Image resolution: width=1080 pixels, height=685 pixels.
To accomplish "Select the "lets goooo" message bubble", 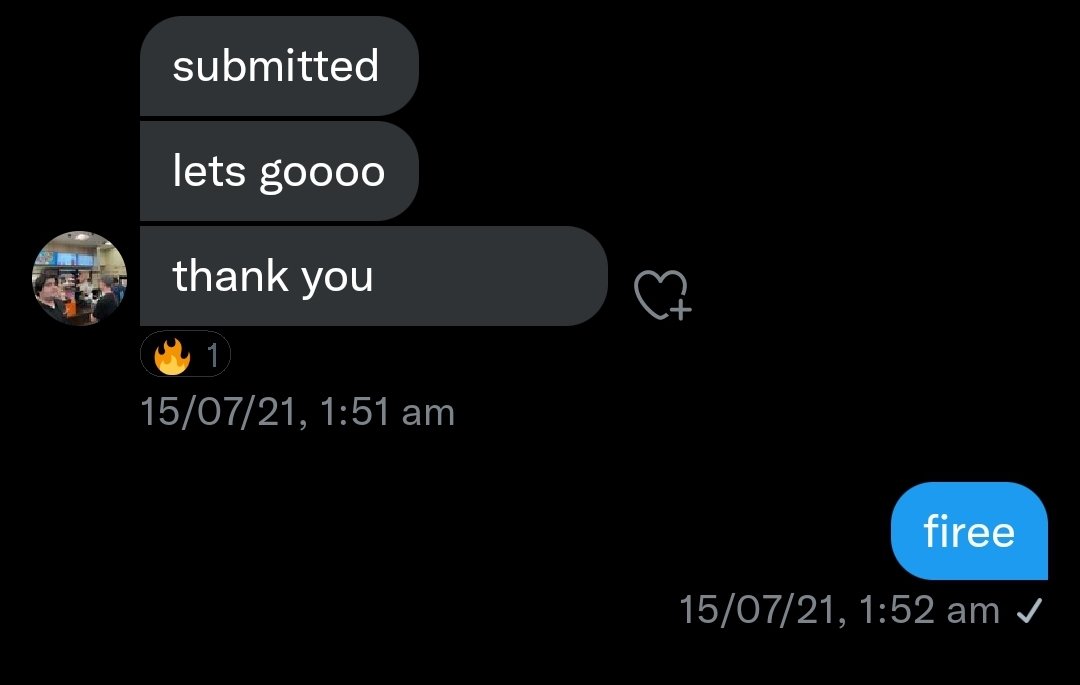I will pyautogui.click(x=278, y=171).
